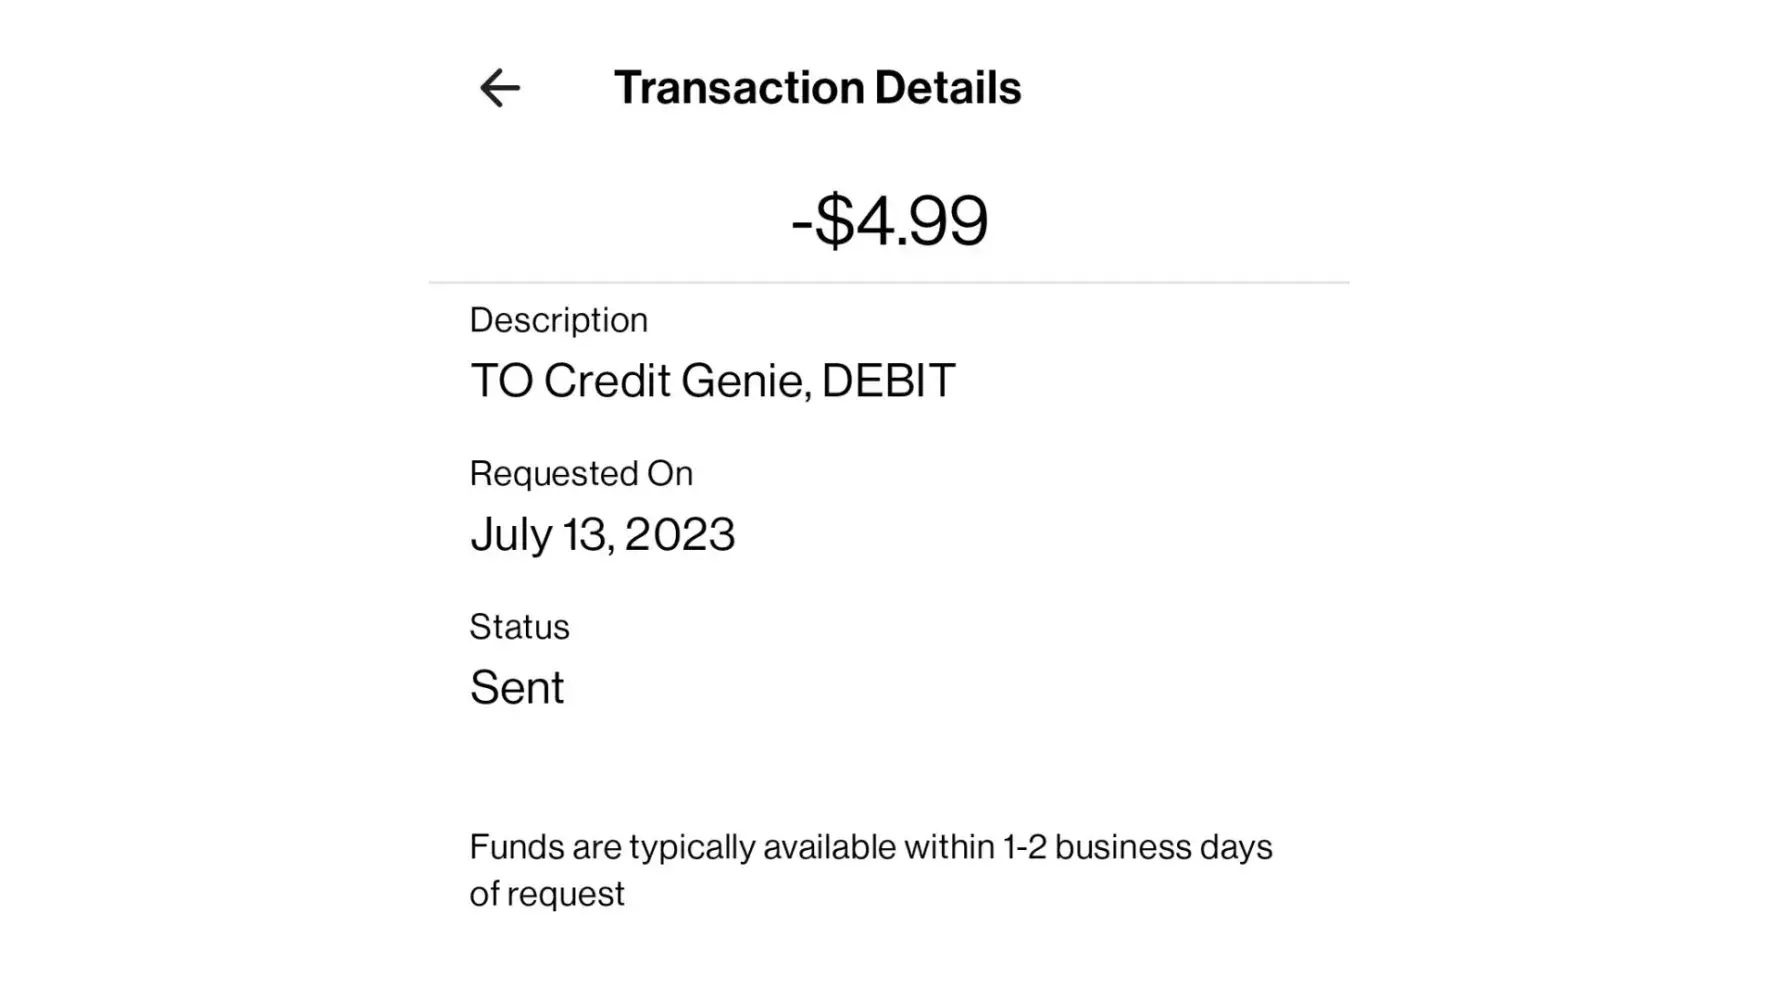Click the 'of request' footer line
1778x1000 pixels.
[547, 894]
